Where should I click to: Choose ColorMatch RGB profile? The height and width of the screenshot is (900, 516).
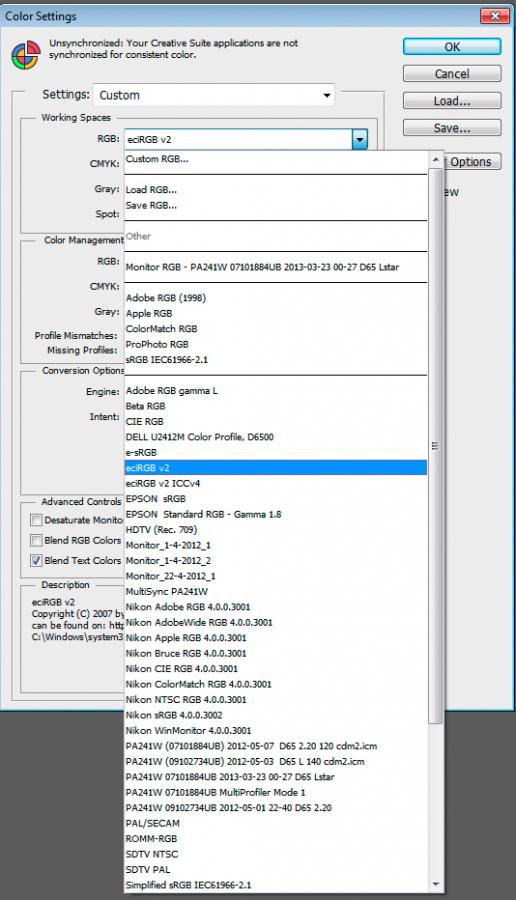pos(276,329)
